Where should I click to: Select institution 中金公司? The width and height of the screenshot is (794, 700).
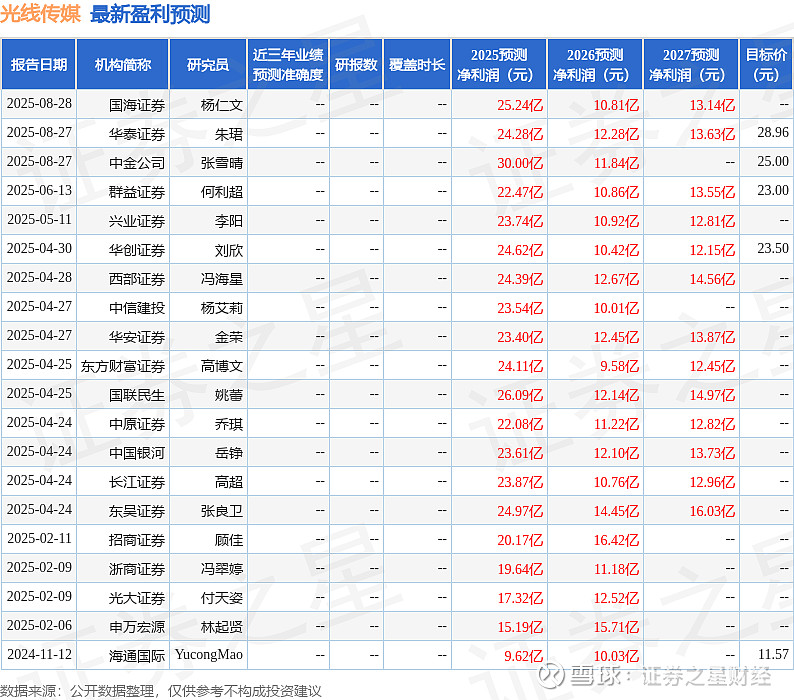[x=137, y=163]
